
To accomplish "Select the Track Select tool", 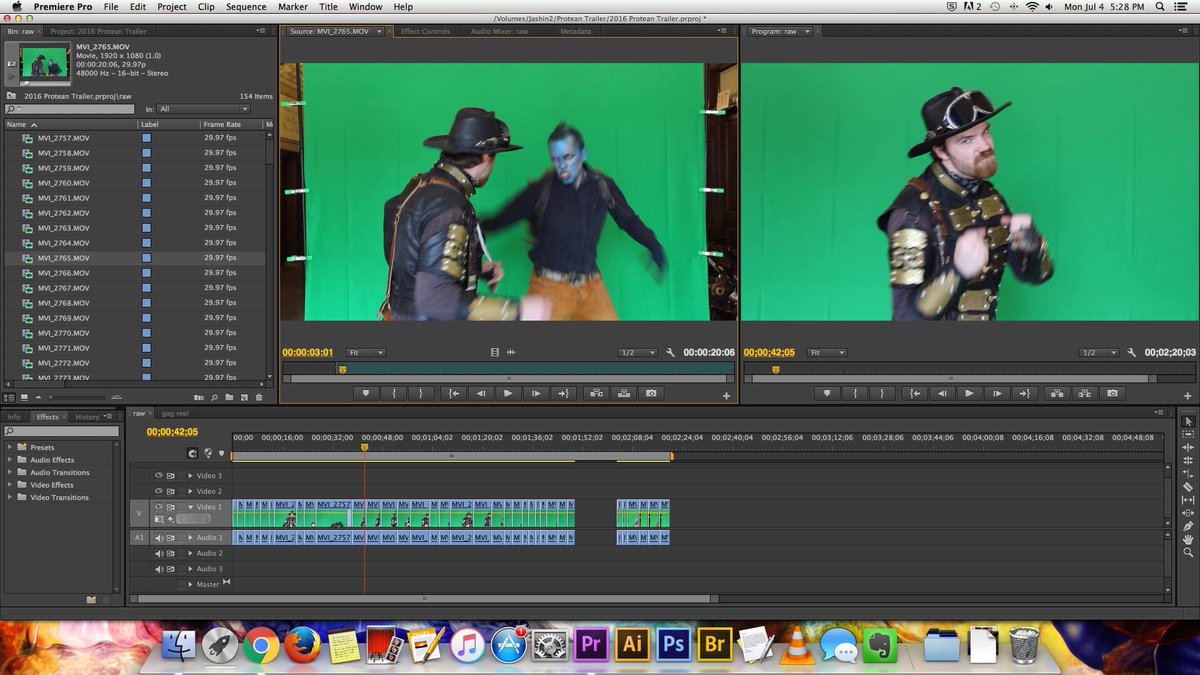I will click(x=1188, y=434).
